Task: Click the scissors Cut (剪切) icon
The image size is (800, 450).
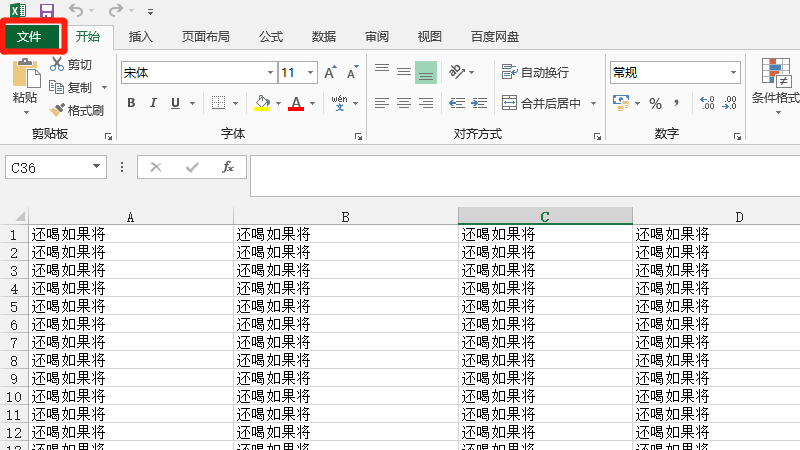Action: tap(57, 65)
